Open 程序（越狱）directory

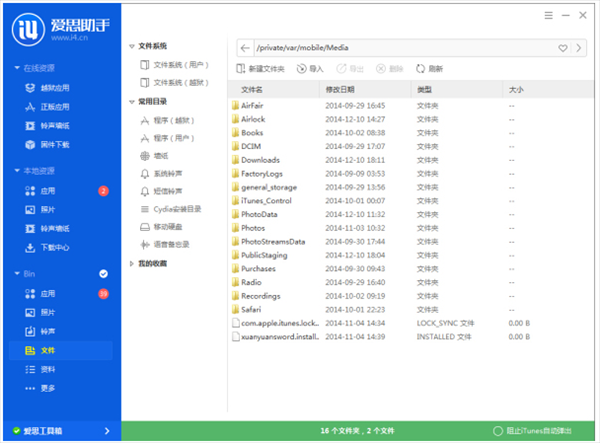pyautogui.click(x=168, y=121)
